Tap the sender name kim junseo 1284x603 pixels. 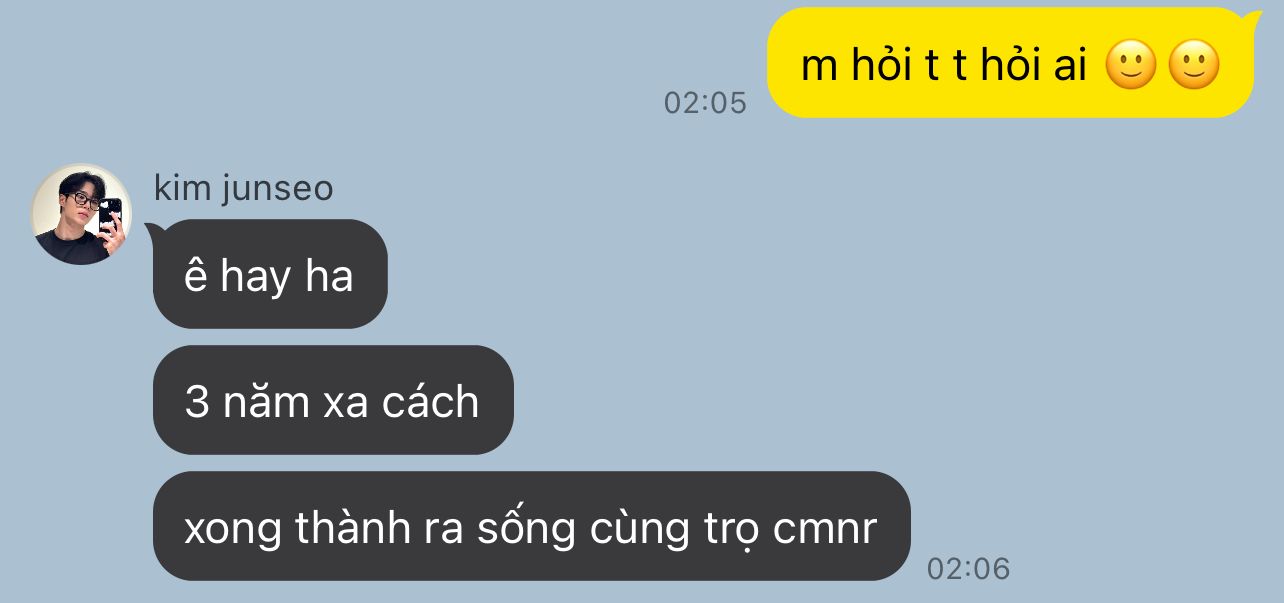pos(243,188)
